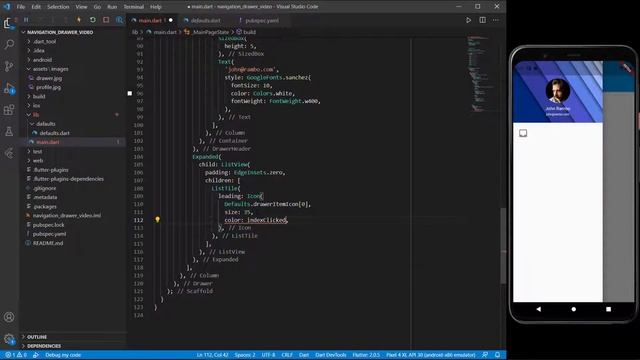Open errors and warnings count in status bar
Image resolution: width=640 pixels, height=360 pixels.
coord(16,355)
